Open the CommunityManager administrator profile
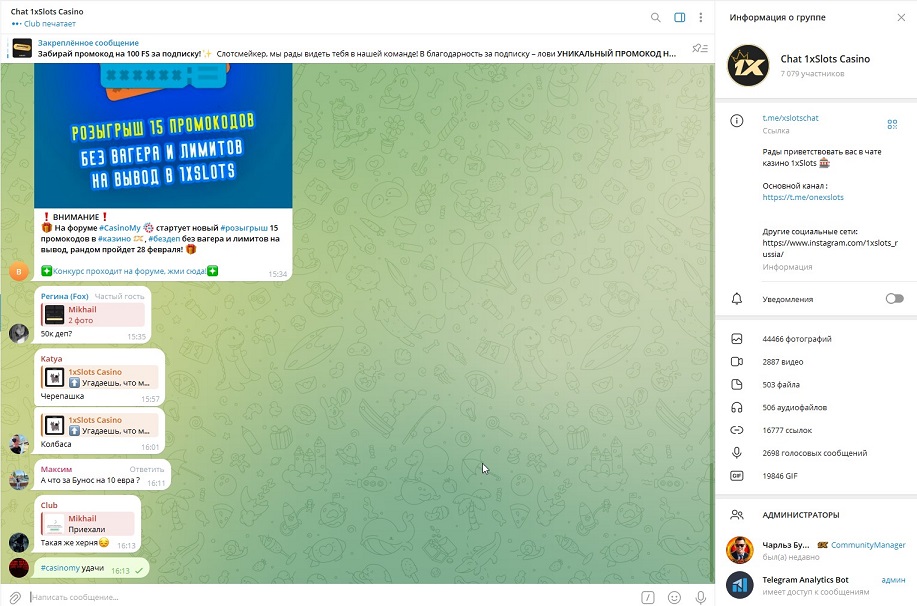Viewport: 917px width, 606px height. pos(816,550)
